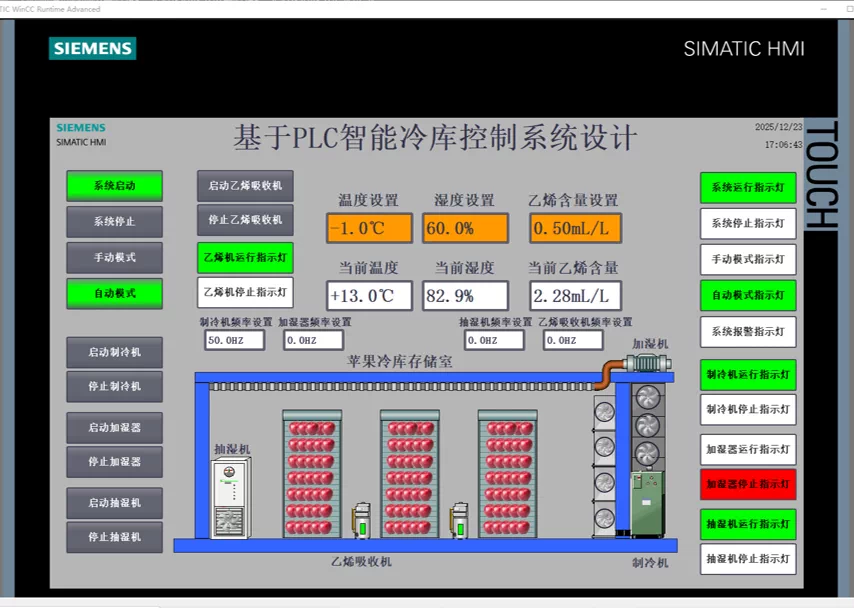Screen dimensions: 854x608
Task: Click the SIMATIC HMI header text
Action: (744, 49)
